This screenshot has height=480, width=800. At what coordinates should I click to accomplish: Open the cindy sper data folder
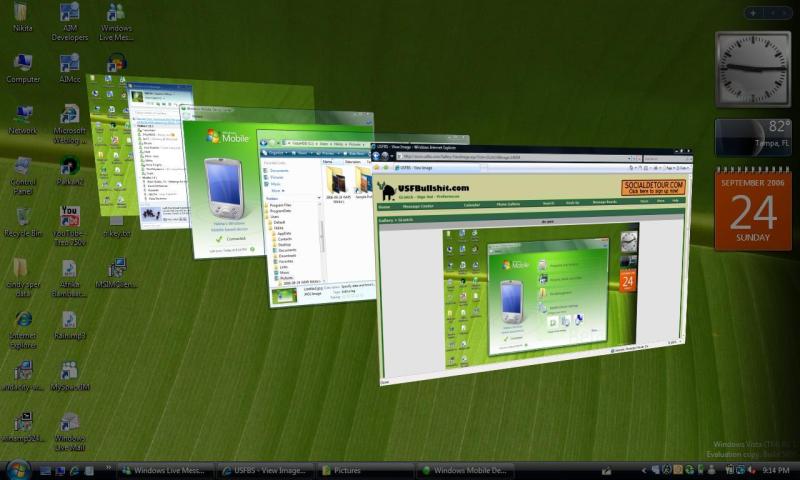[23, 278]
